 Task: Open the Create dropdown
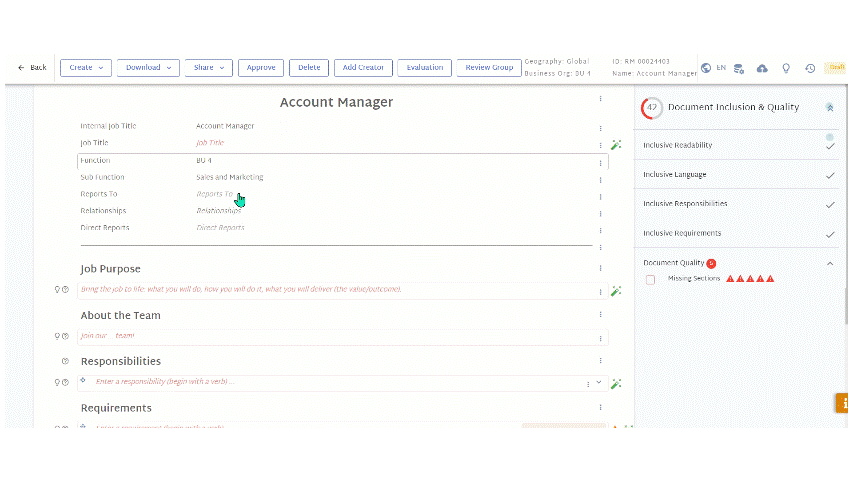86,67
